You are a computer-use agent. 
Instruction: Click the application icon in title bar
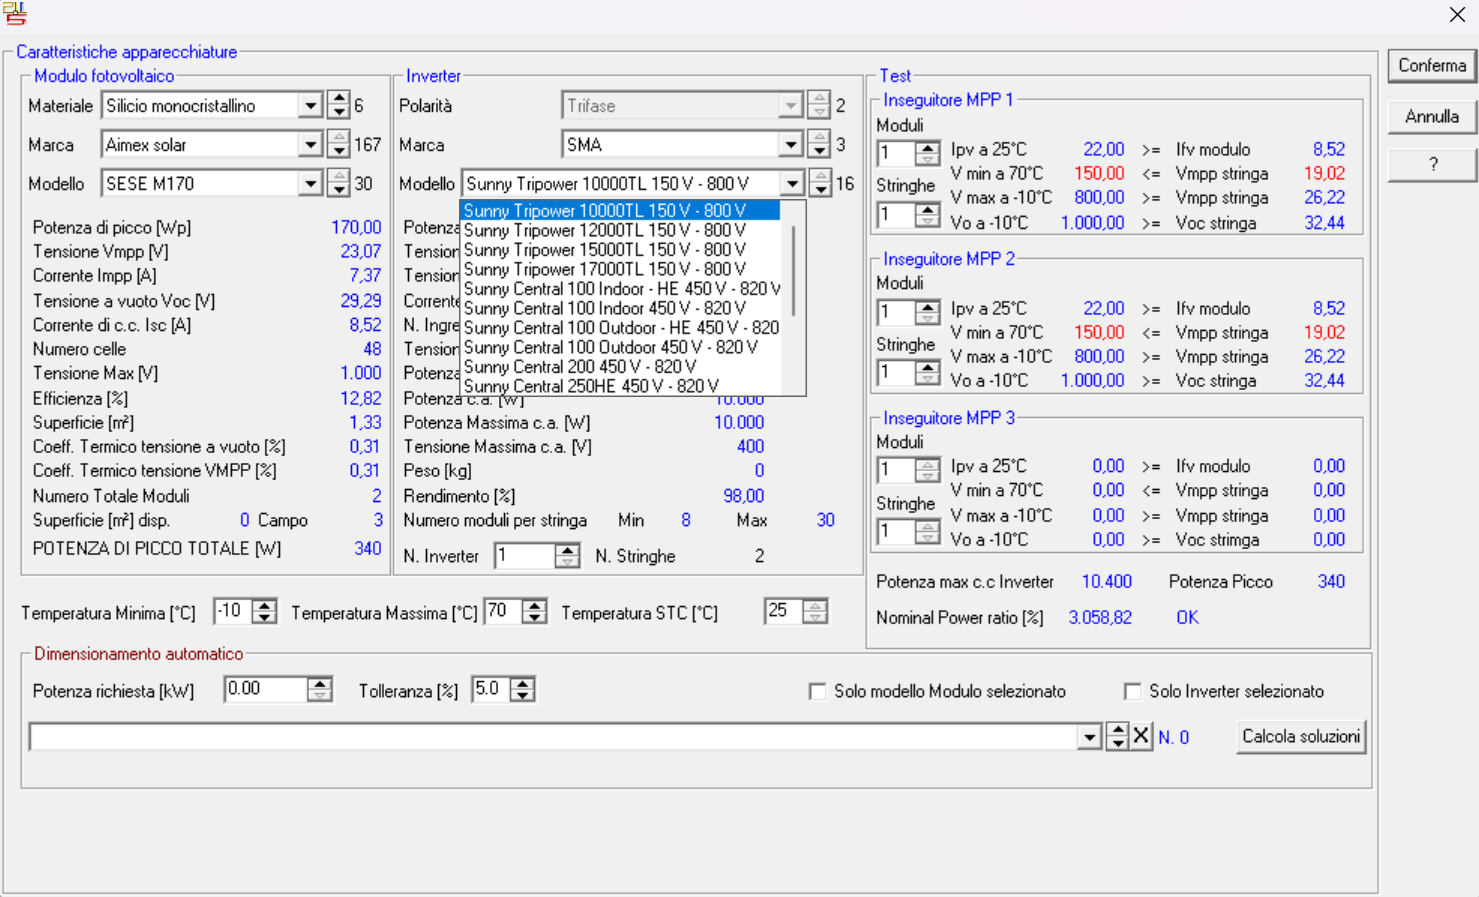pos(15,14)
